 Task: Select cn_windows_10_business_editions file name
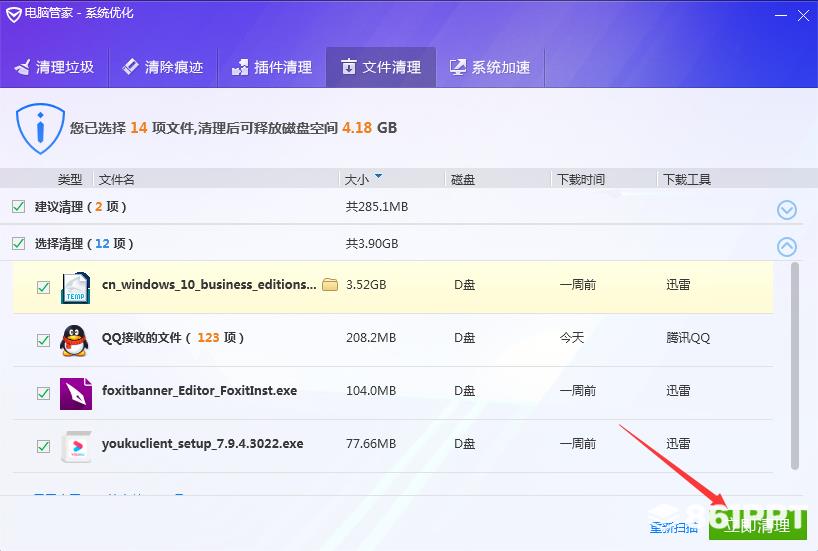209,285
